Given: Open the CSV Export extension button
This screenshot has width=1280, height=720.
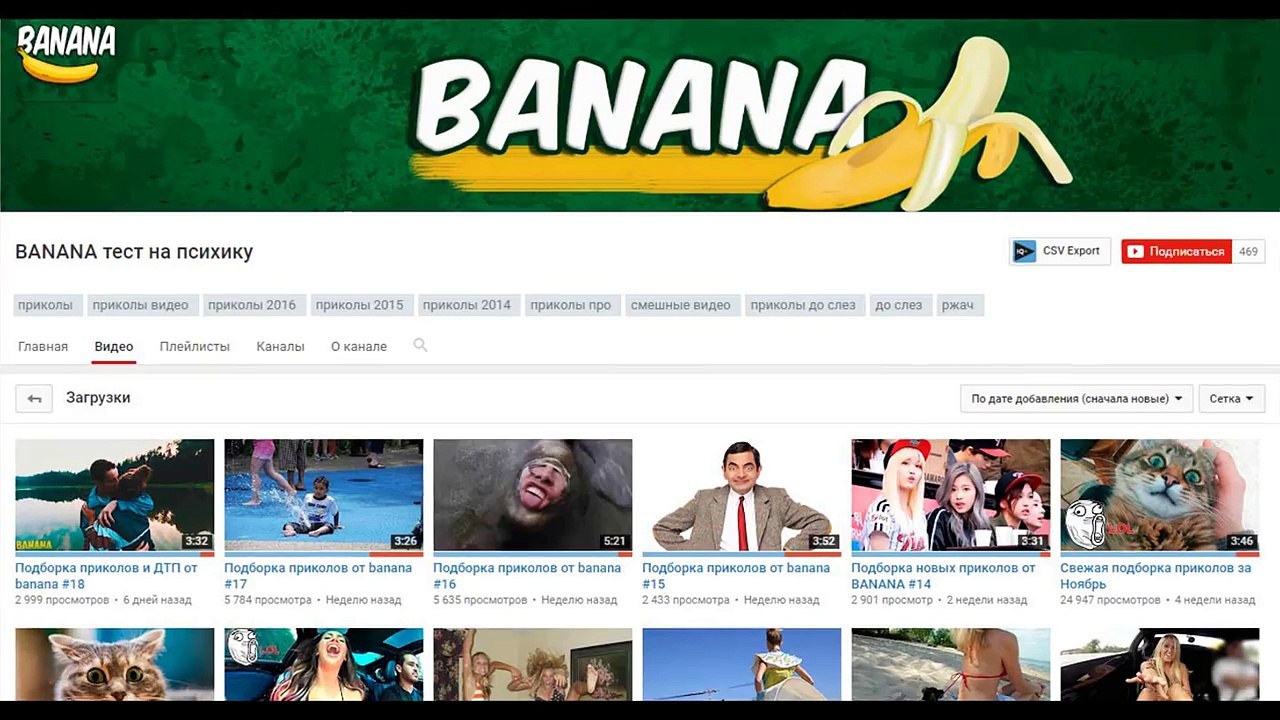Looking at the screenshot, I should click(x=1060, y=251).
